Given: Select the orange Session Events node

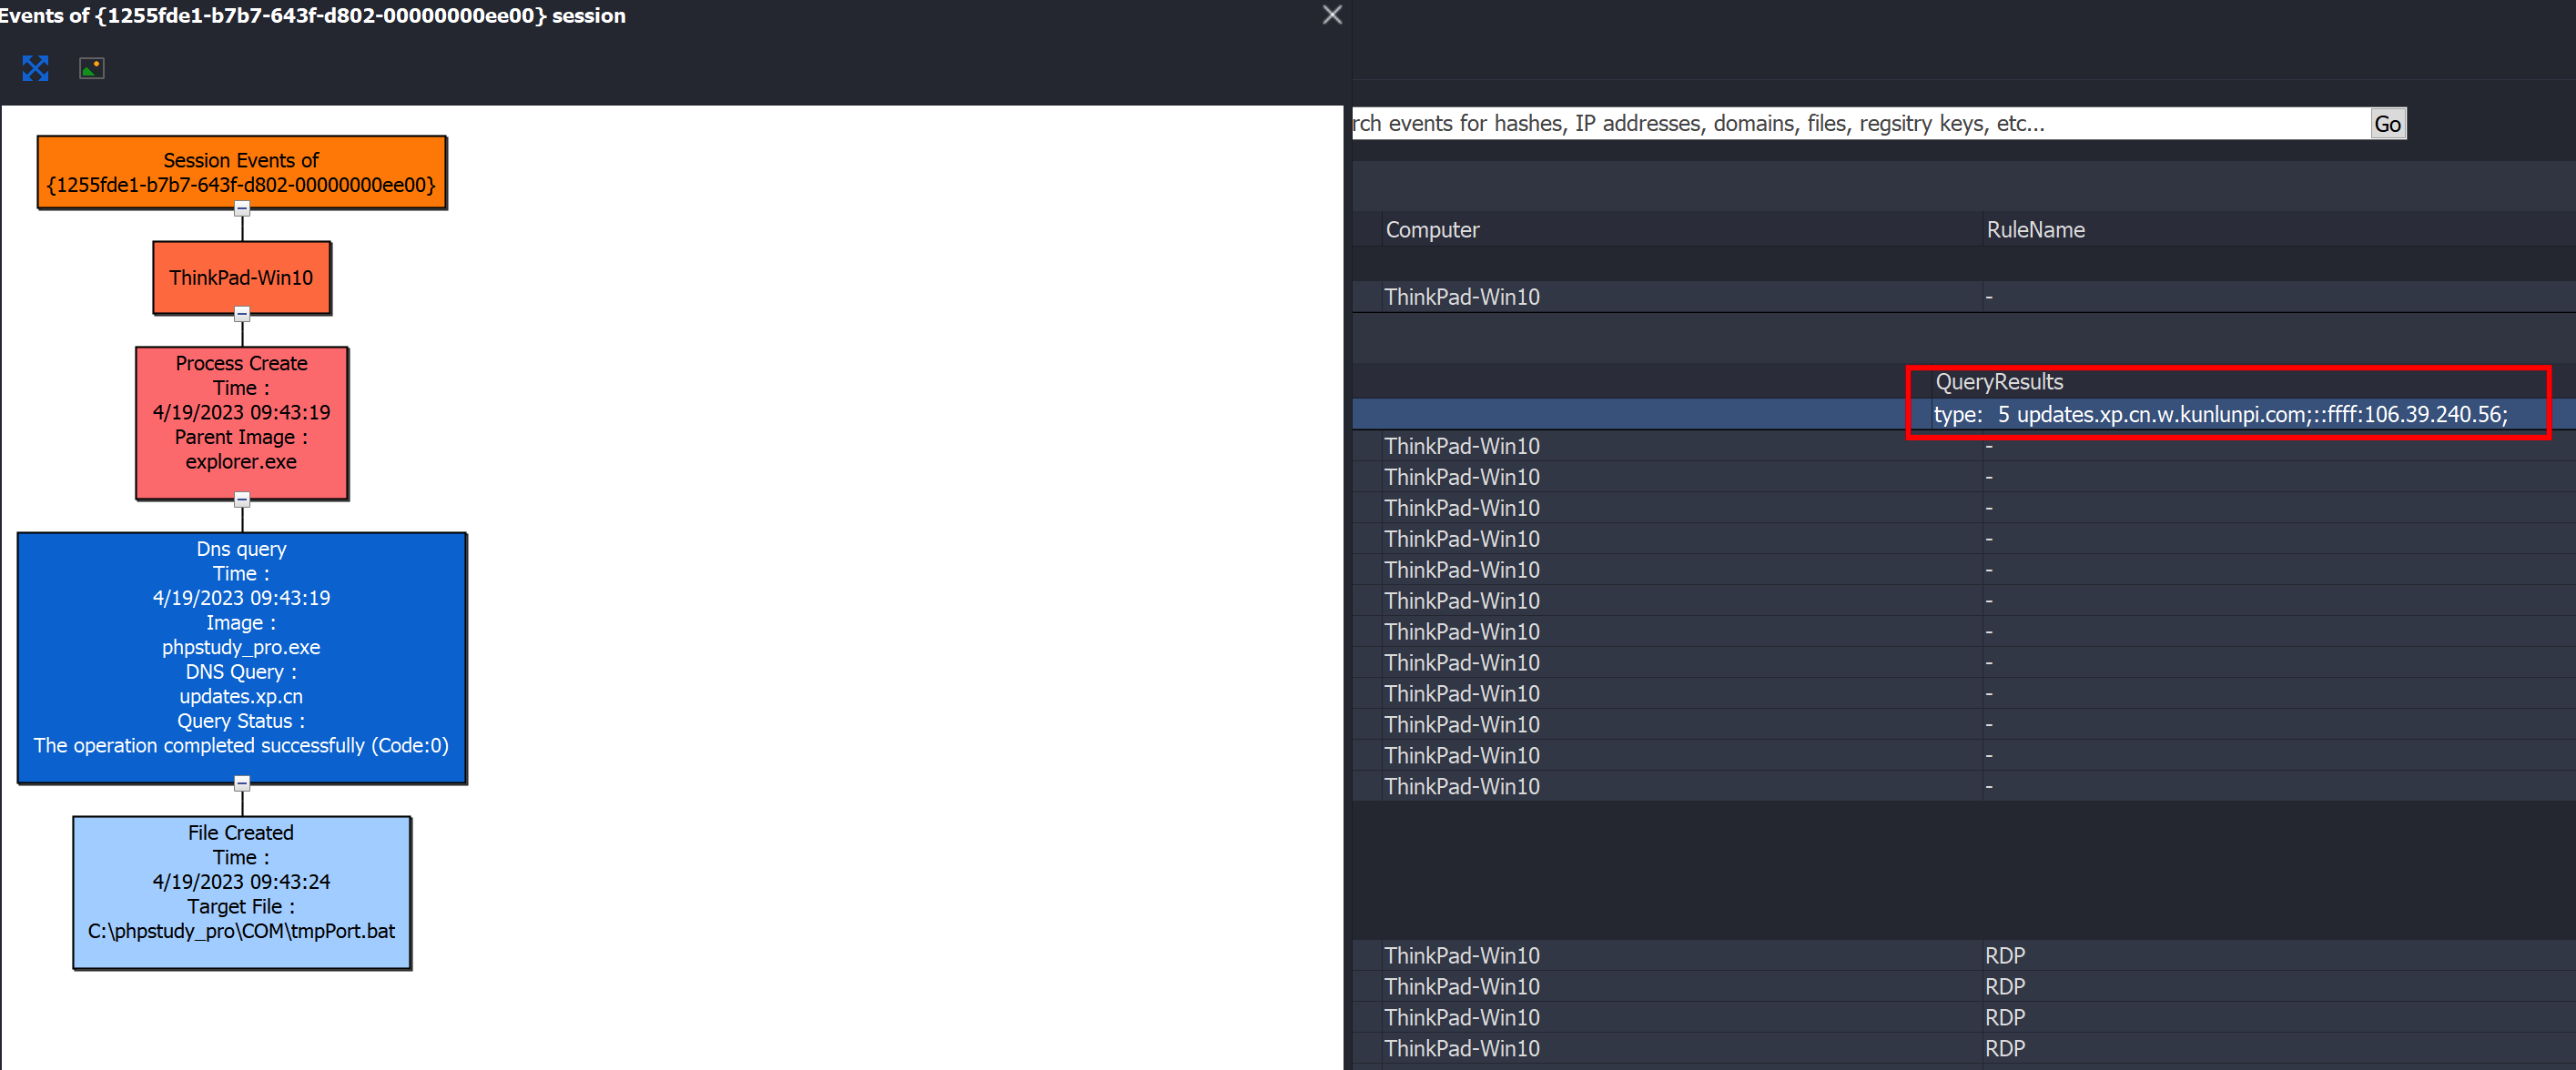Looking at the screenshot, I should point(242,172).
